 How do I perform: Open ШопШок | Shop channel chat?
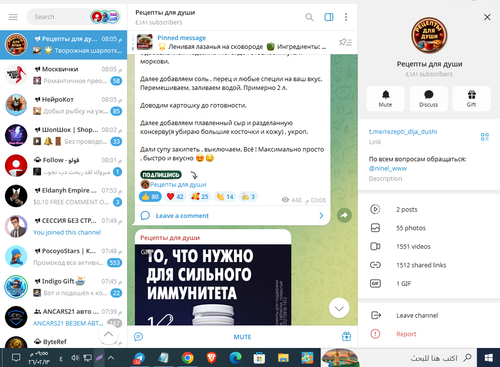pyautogui.click(x=63, y=135)
